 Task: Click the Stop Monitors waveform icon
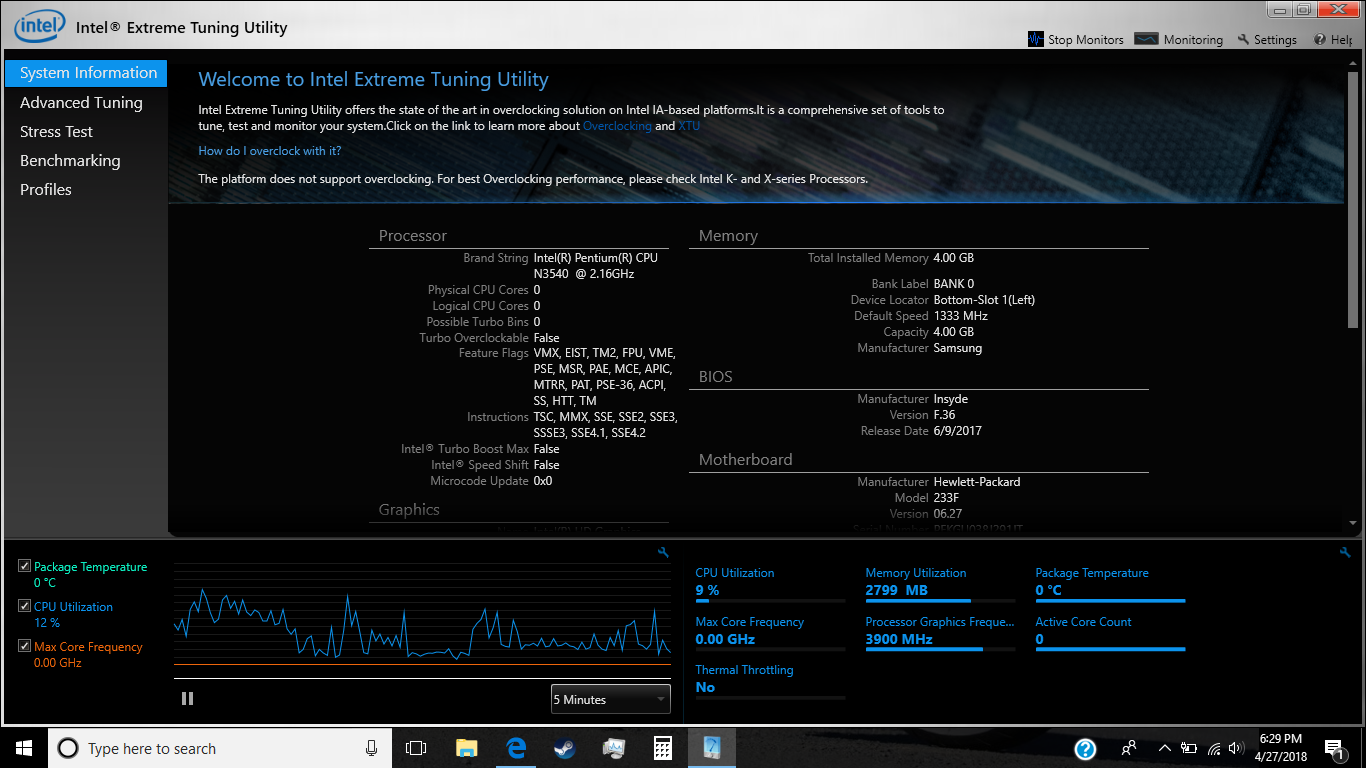point(1036,39)
